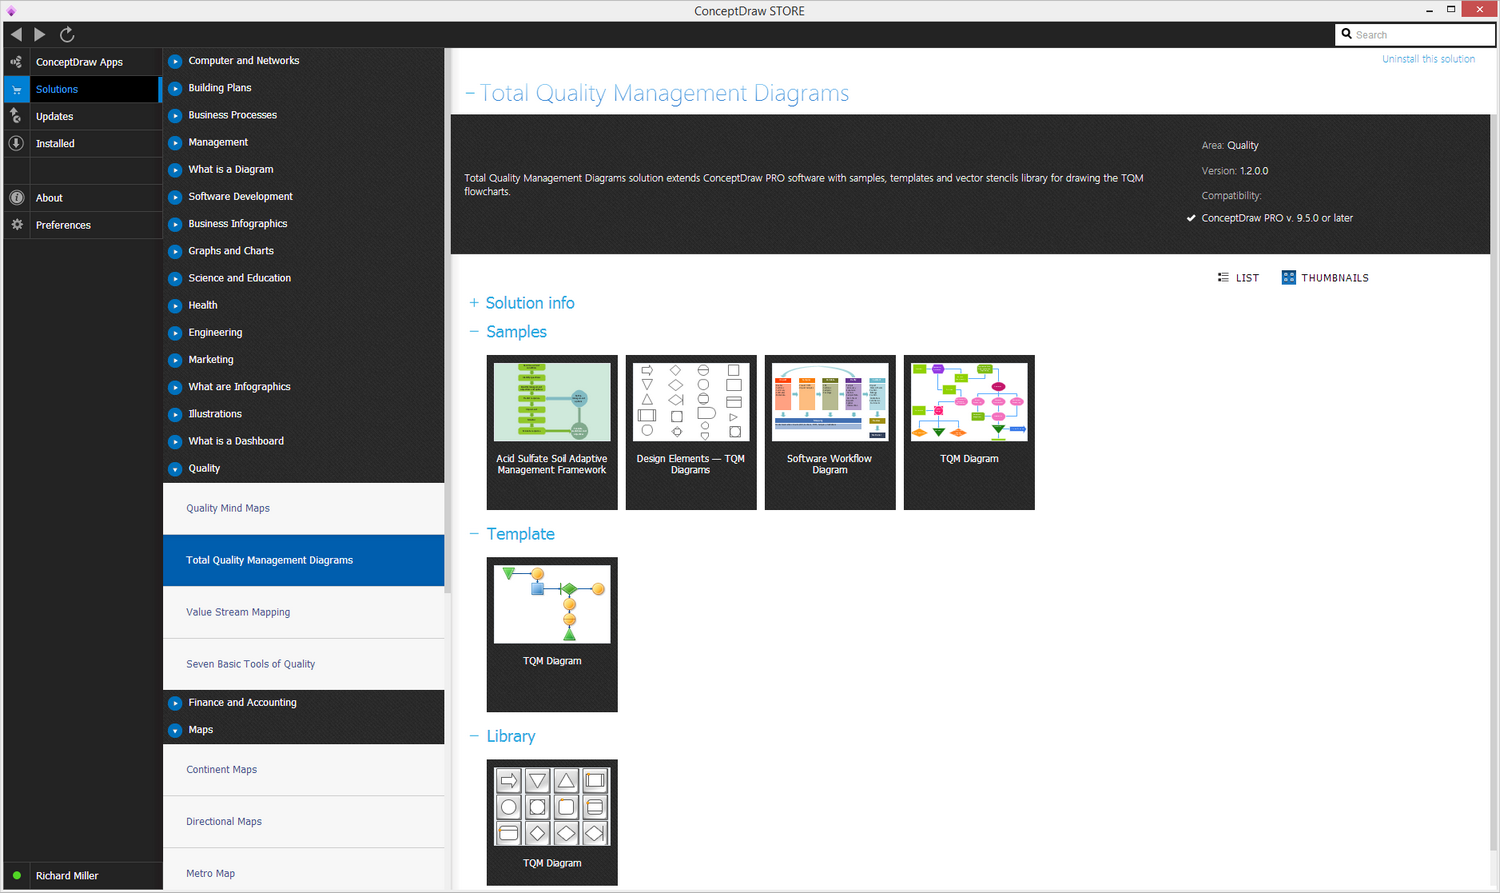This screenshot has width=1500, height=893.
Task: Open Seven Basic Tools of Quality solution
Action: [x=304, y=664]
